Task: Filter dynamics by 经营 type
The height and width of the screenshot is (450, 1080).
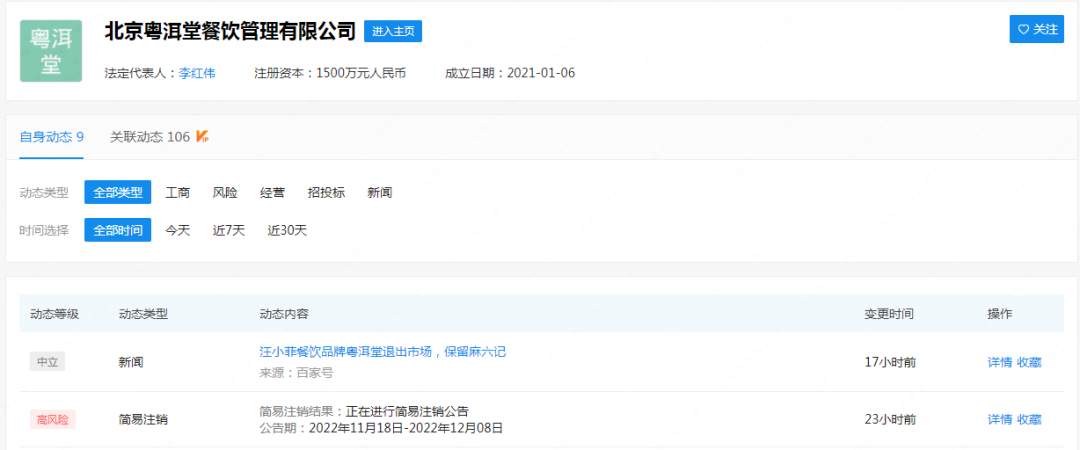Action: (272, 192)
